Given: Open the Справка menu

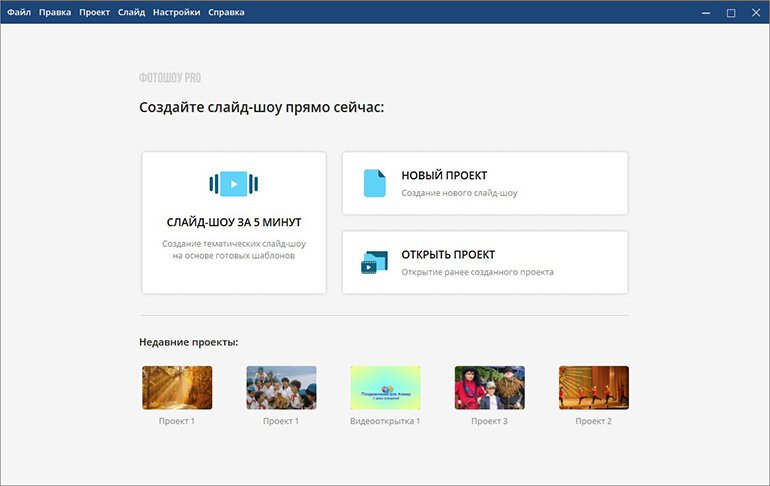Looking at the screenshot, I should point(226,12).
